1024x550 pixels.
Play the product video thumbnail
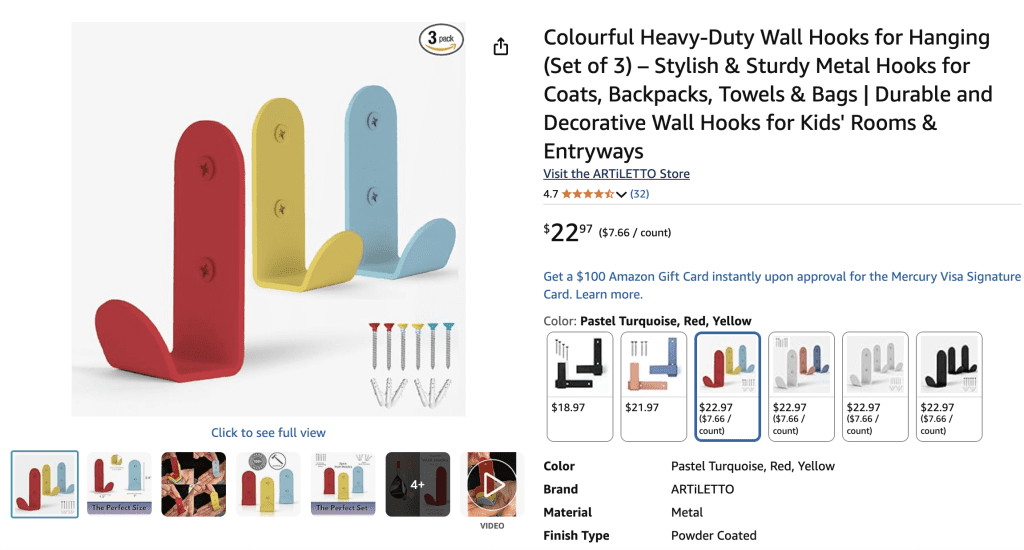click(x=492, y=485)
